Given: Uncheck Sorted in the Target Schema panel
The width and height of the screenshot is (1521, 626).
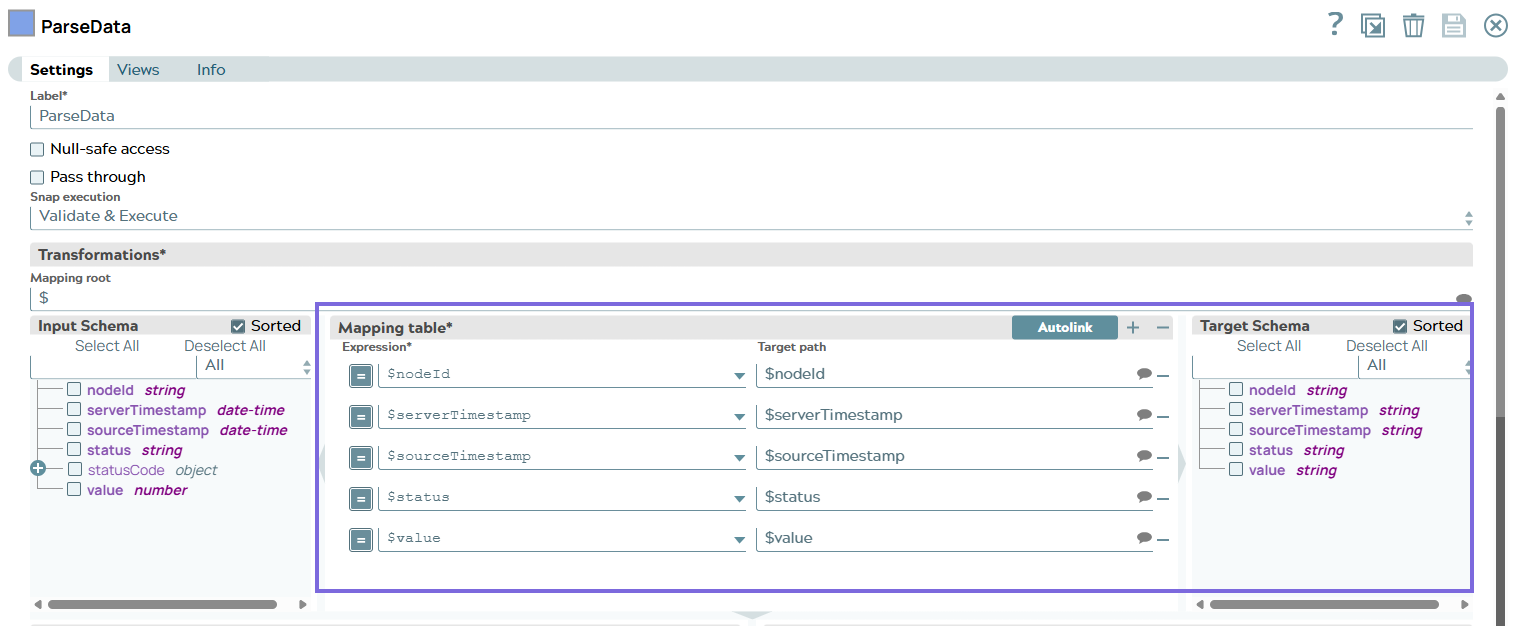Looking at the screenshot, I should pyautogui.click(x=1399, y=325).
